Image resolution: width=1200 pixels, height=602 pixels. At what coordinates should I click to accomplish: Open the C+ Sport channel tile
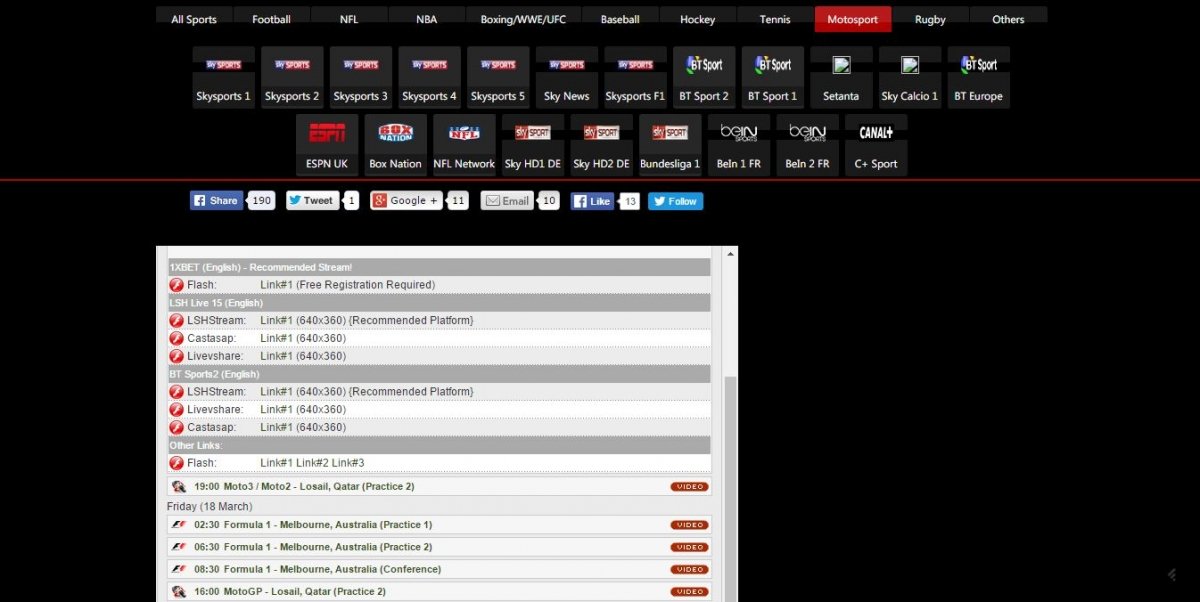click(876, 145)
